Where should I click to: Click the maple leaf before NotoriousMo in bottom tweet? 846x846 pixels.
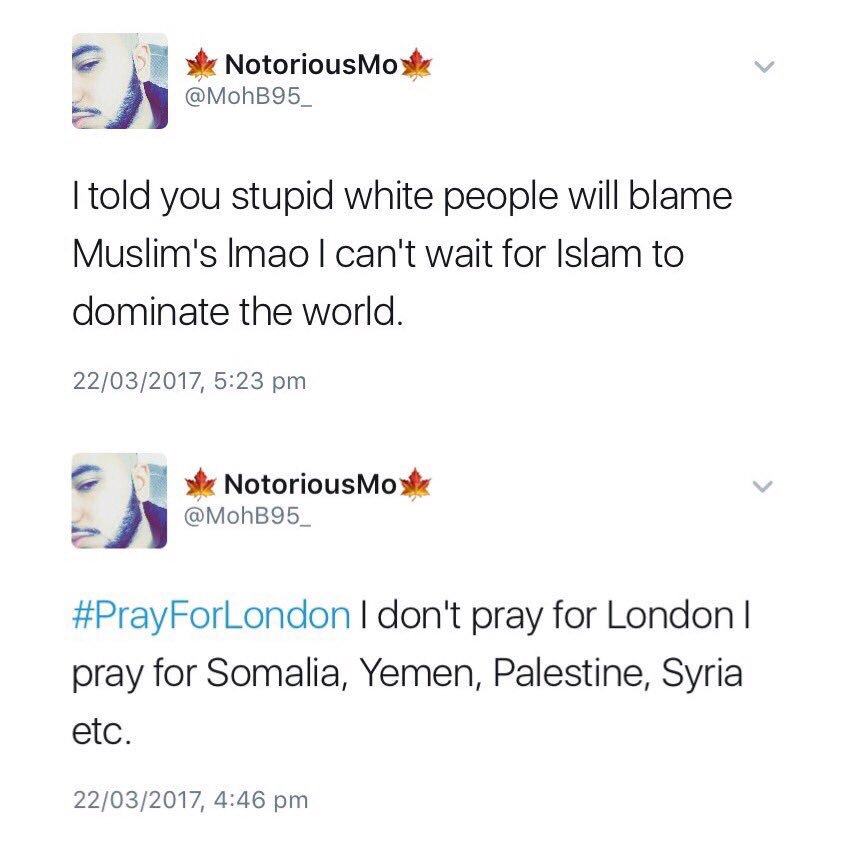pyautogui.click(x=200, y=483)
